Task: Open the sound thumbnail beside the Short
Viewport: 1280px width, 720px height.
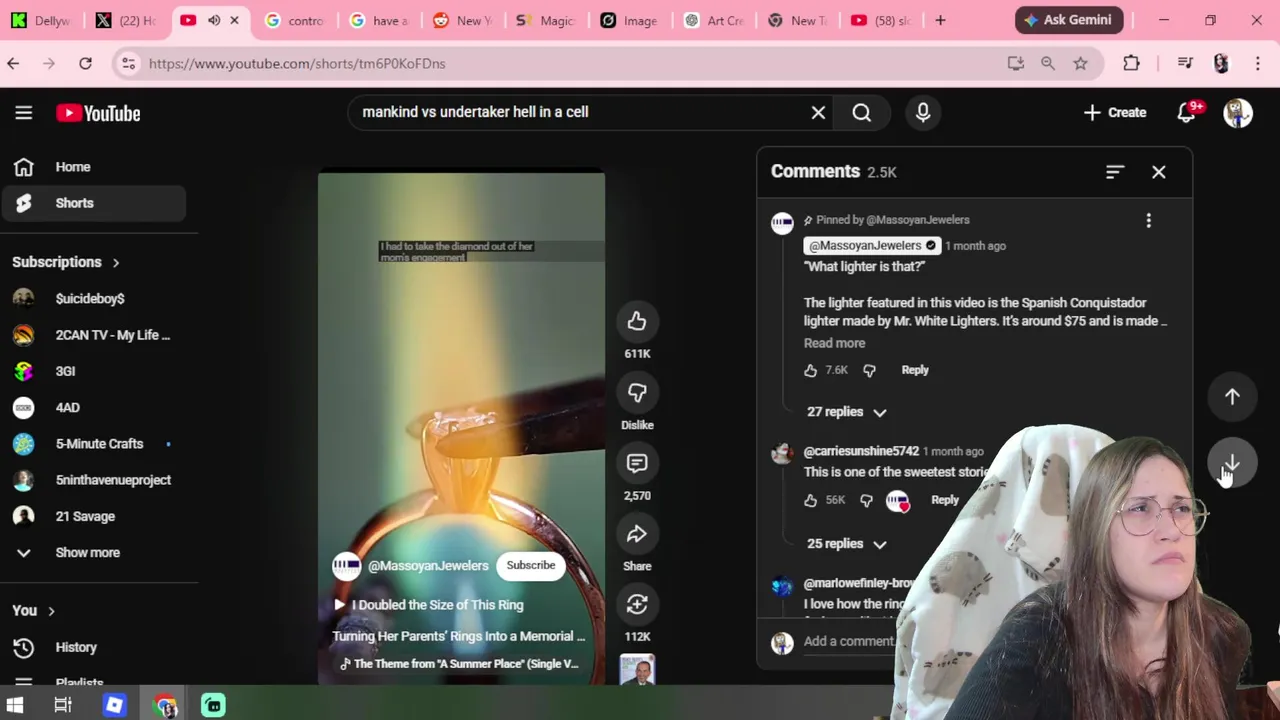Action: click(x=637, y=670)
